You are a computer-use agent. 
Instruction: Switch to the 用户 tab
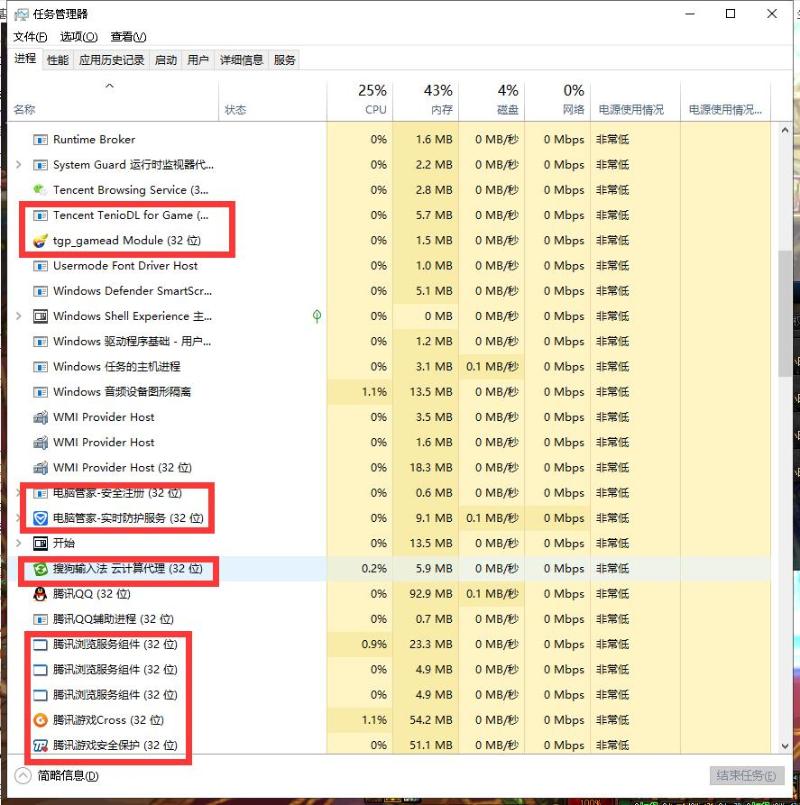coord(198,60)
